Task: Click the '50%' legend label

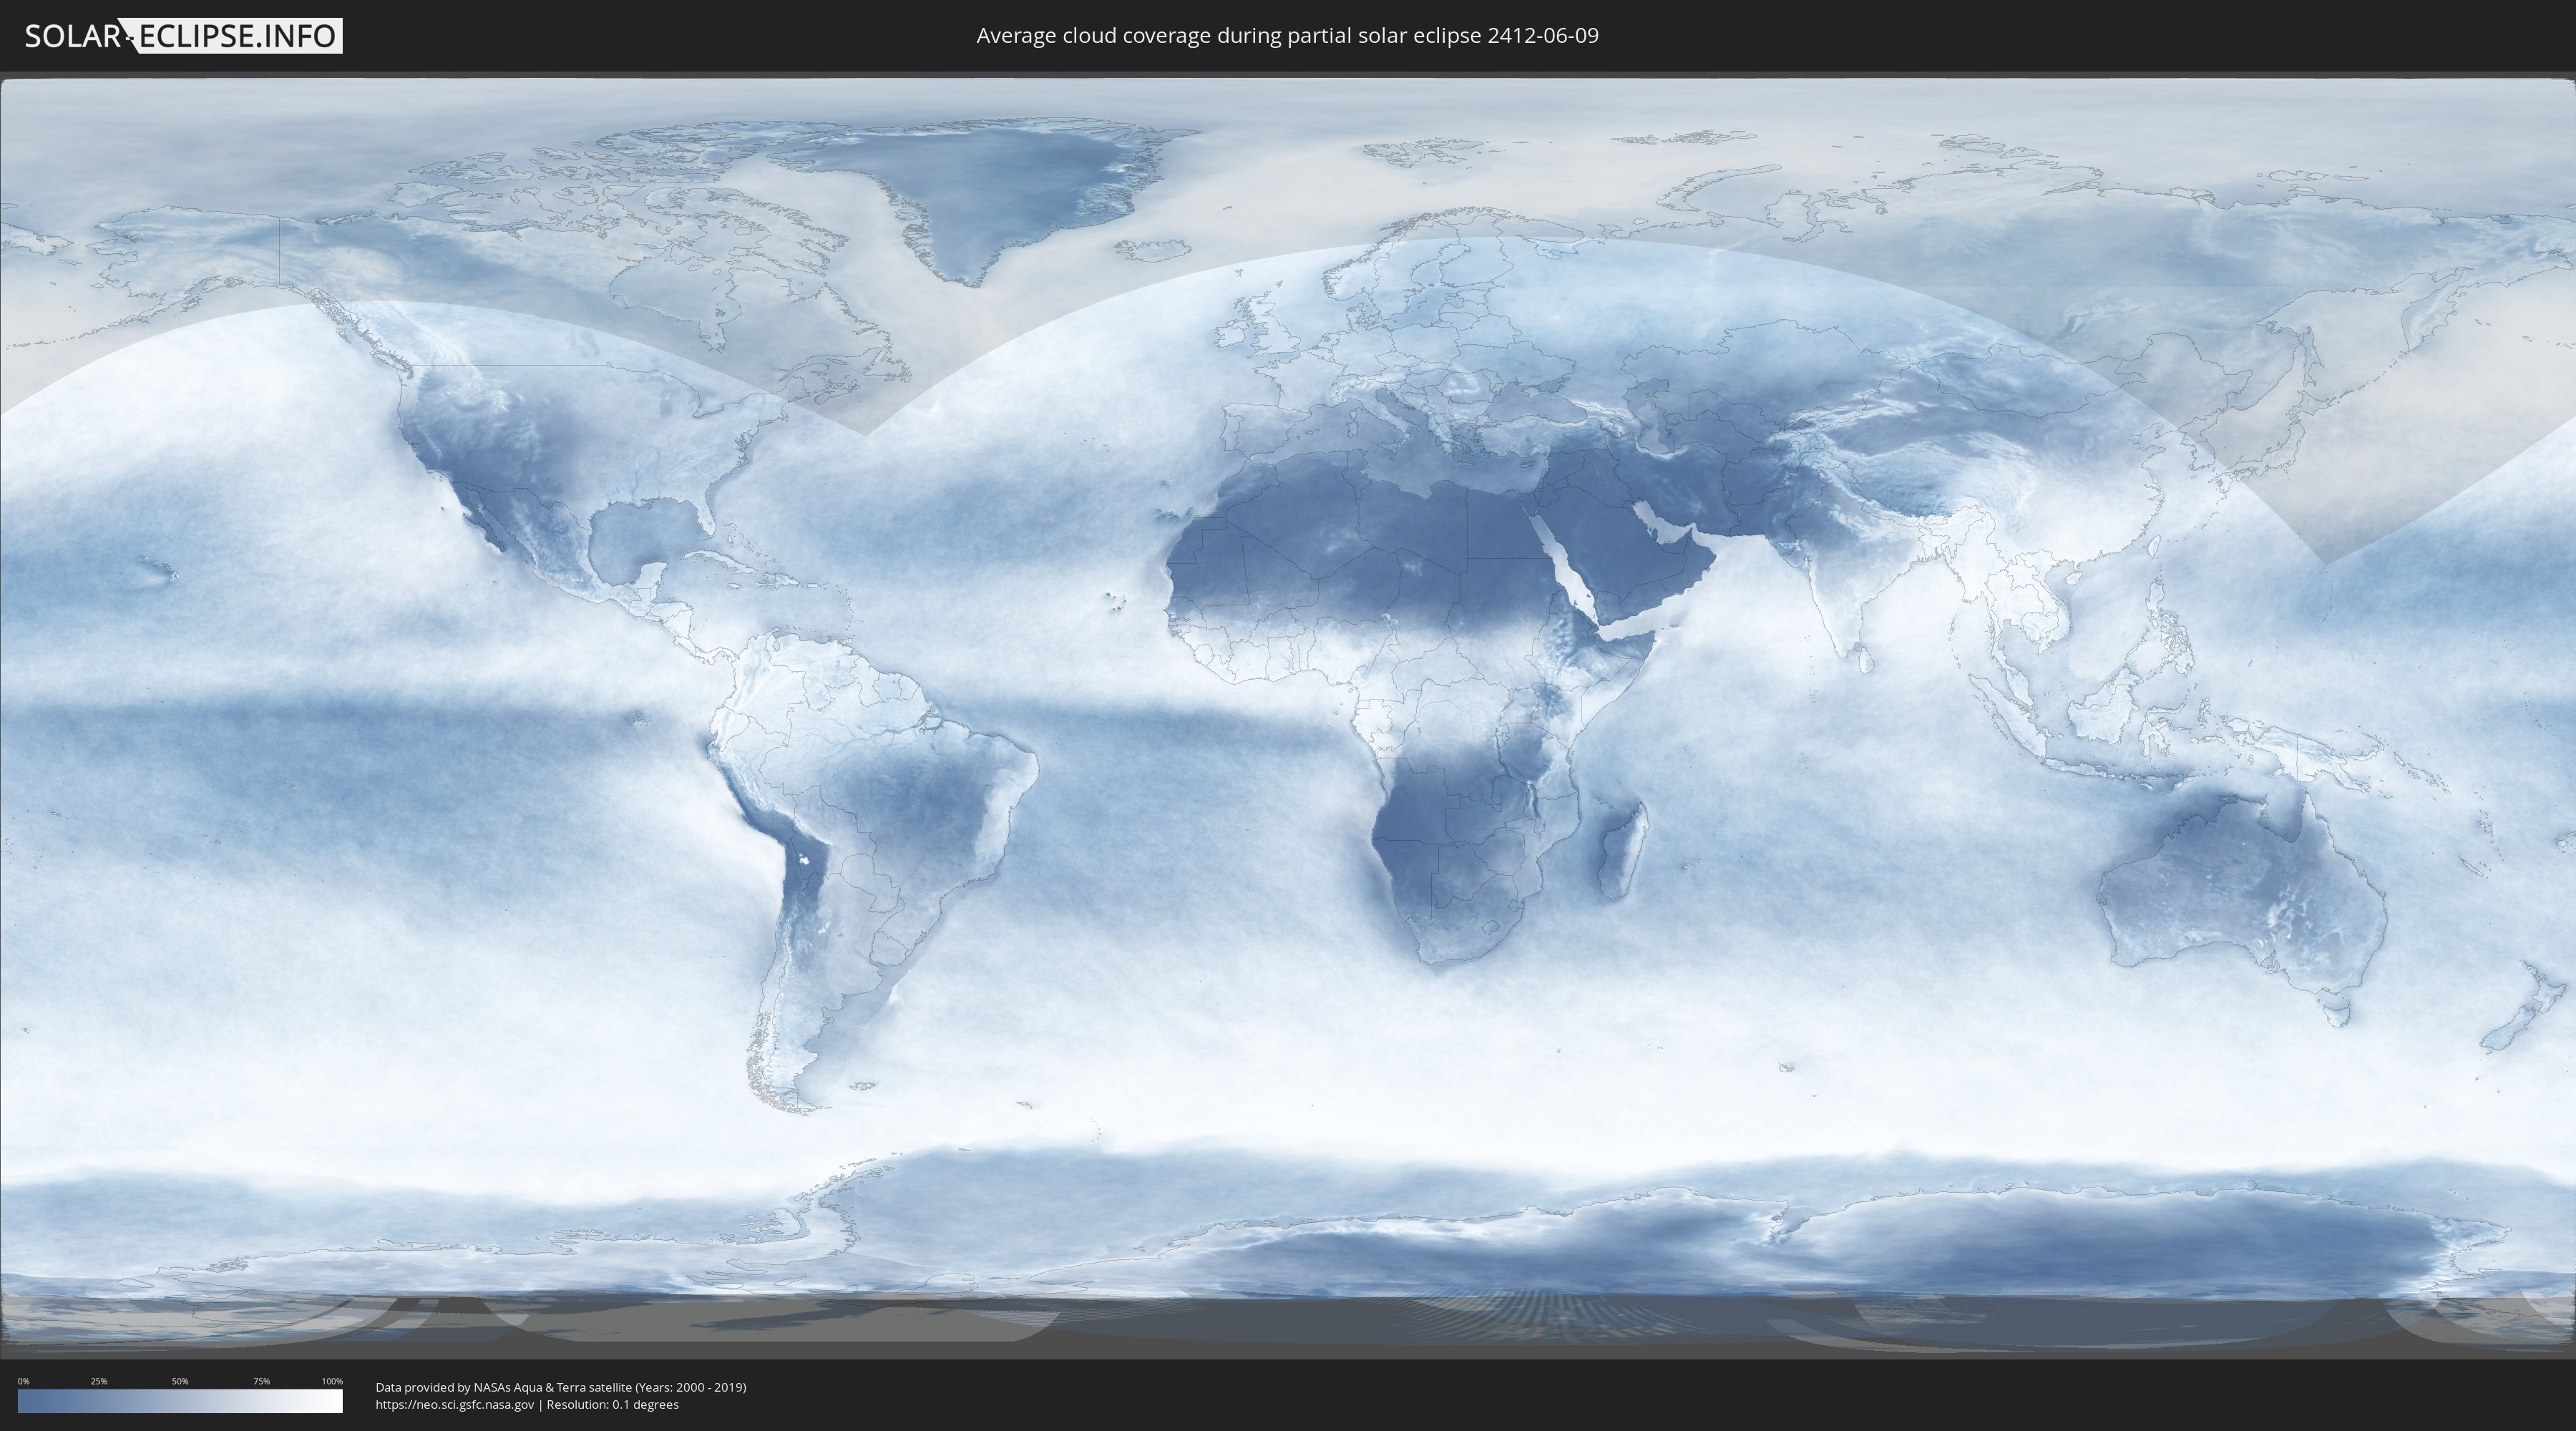Action: (180, 1381)
